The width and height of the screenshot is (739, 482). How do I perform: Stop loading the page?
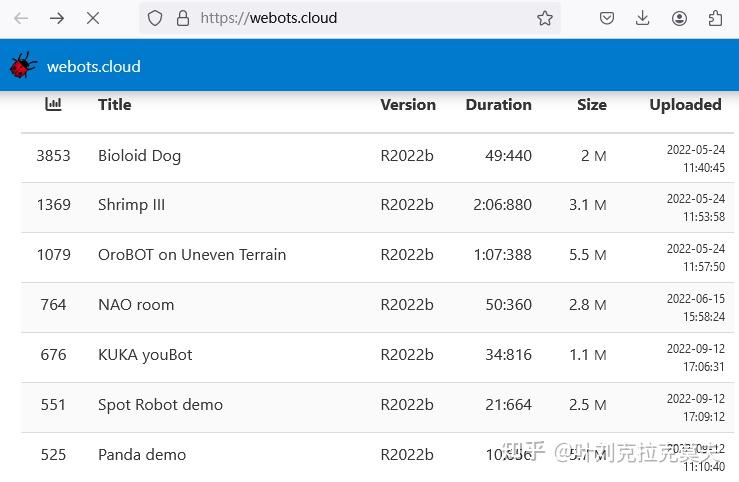click(x=93, y=18)
